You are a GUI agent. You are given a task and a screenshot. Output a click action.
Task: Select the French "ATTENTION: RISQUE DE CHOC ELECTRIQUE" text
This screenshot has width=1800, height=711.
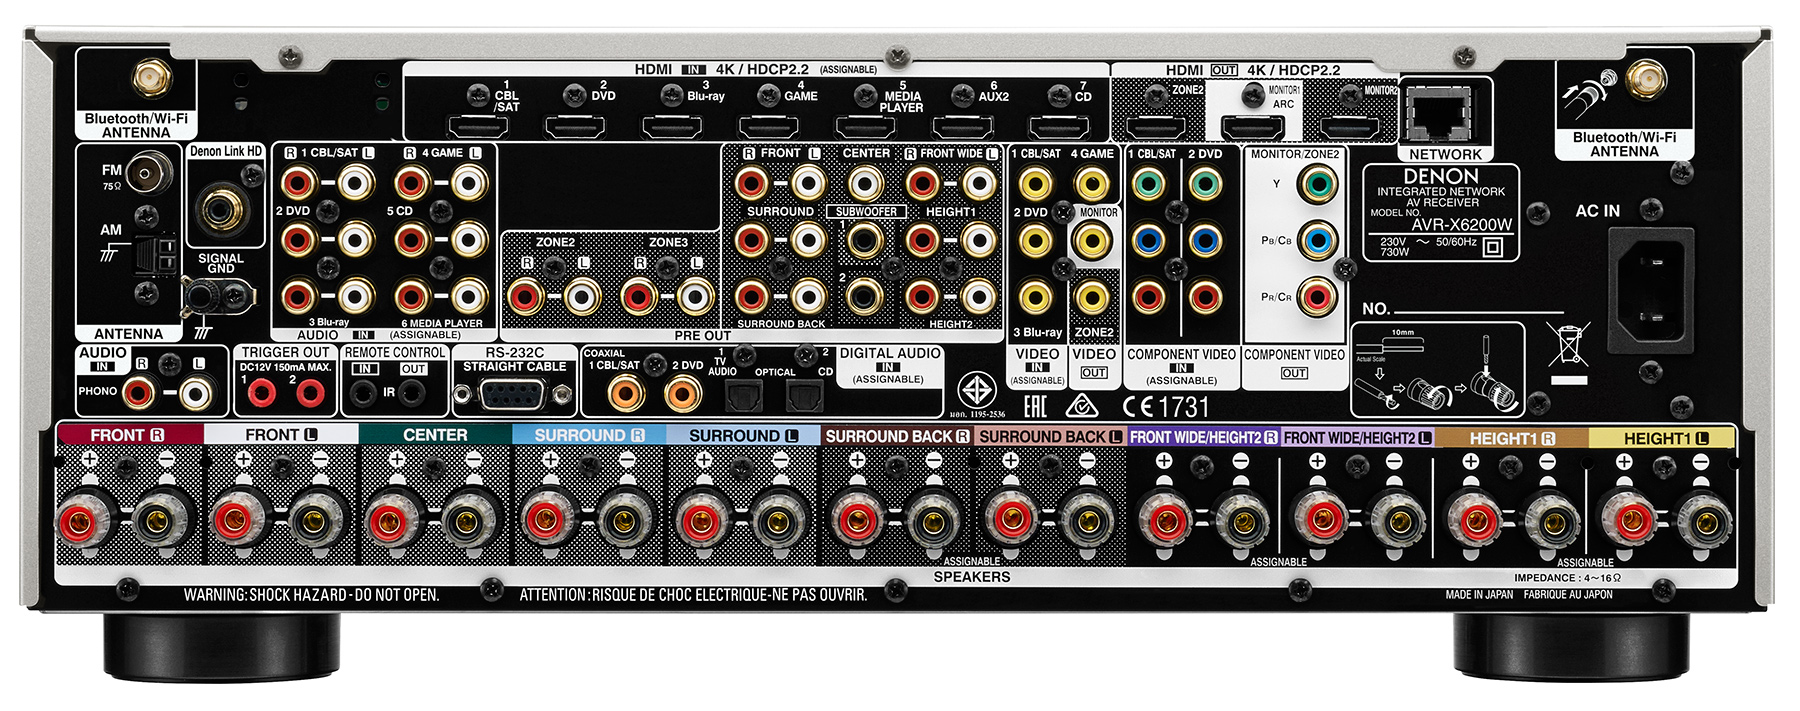tap(693, 595)
